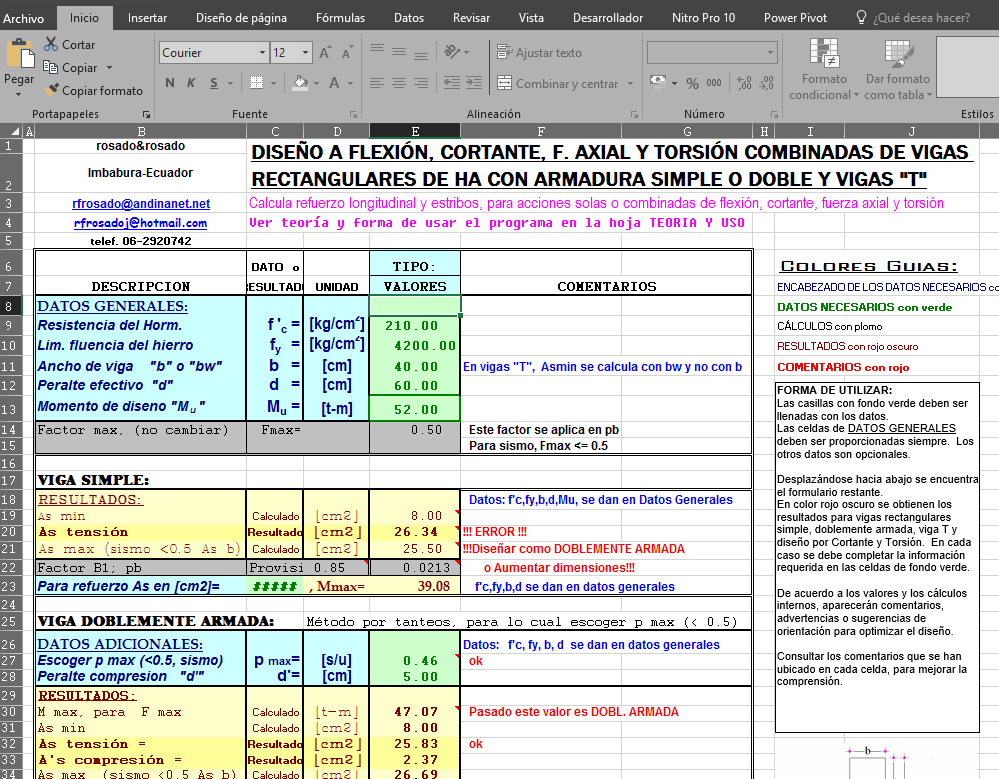Screen dimensions: 999x779
Task: Select As tensión result 26.34 cell
Action: coord(415,532)
